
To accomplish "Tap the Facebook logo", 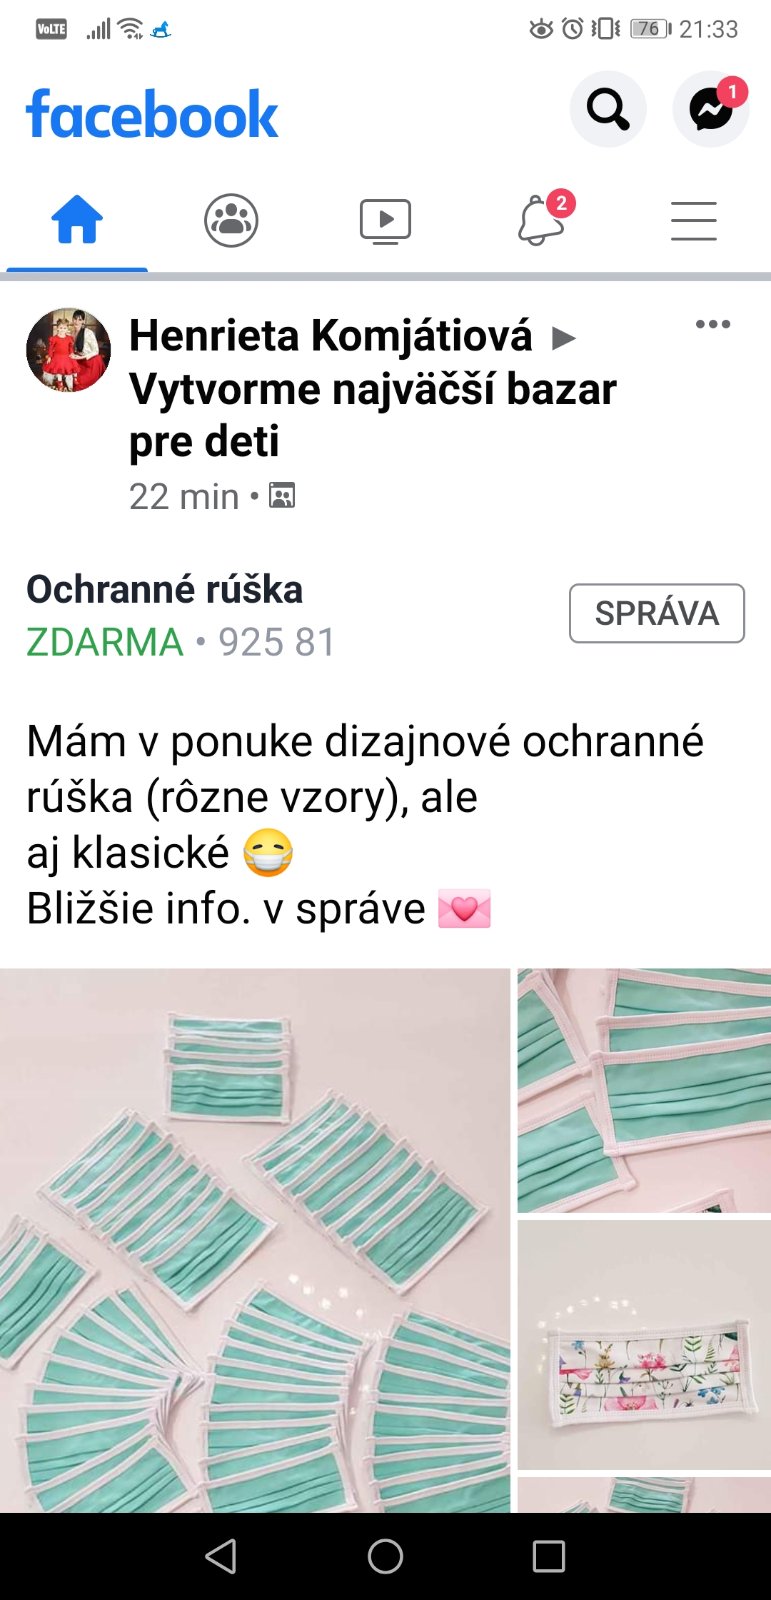I will 152,114.
